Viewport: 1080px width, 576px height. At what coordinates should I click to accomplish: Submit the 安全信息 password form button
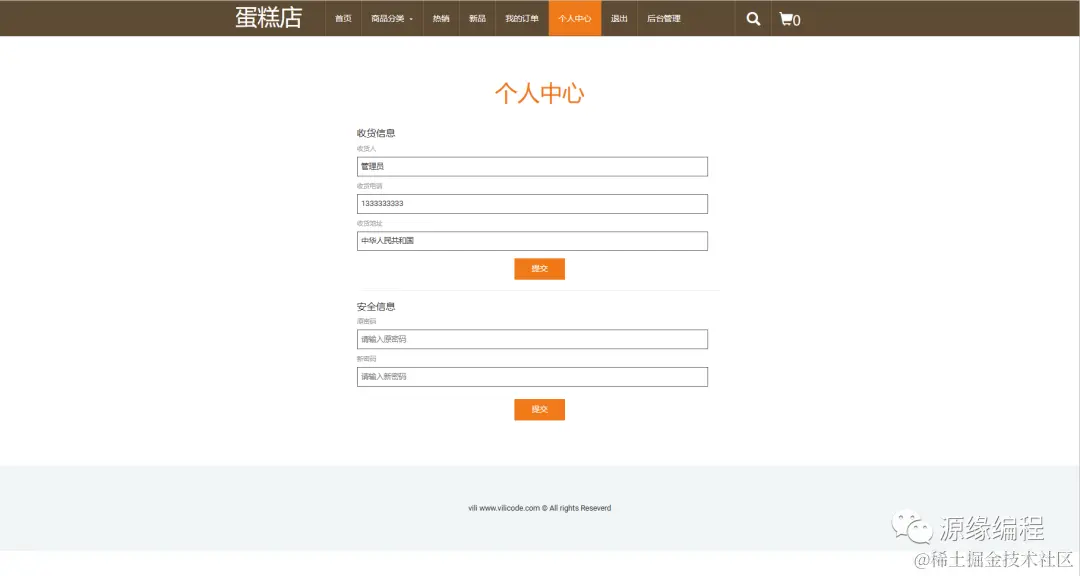539,409
